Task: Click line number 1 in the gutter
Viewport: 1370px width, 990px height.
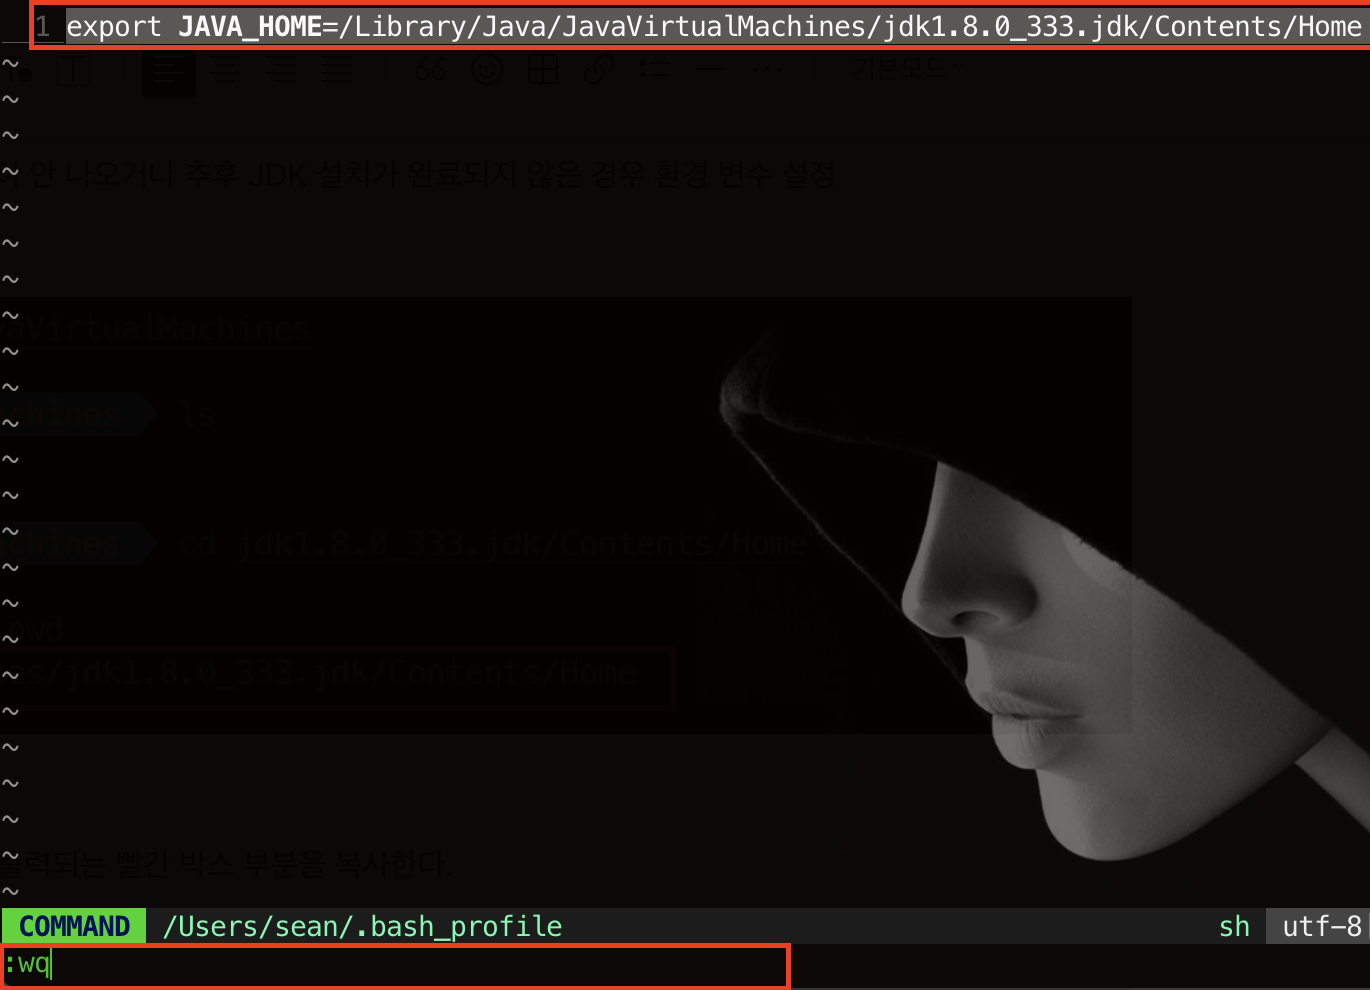Action: coord(43,26)
